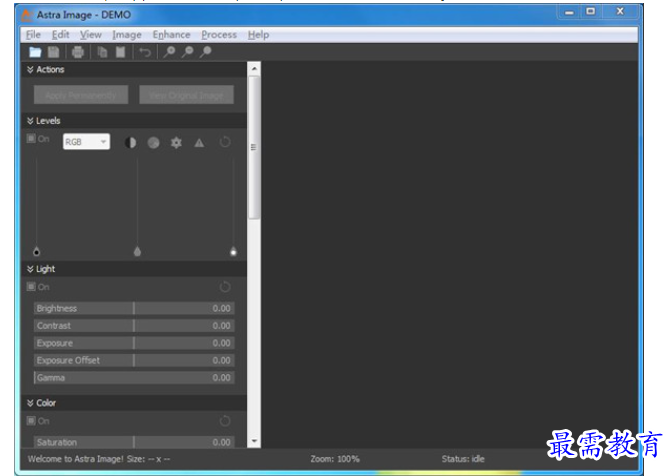Collapse the Levels panel section
Screen dimensions: 671x476
[30, 121]
